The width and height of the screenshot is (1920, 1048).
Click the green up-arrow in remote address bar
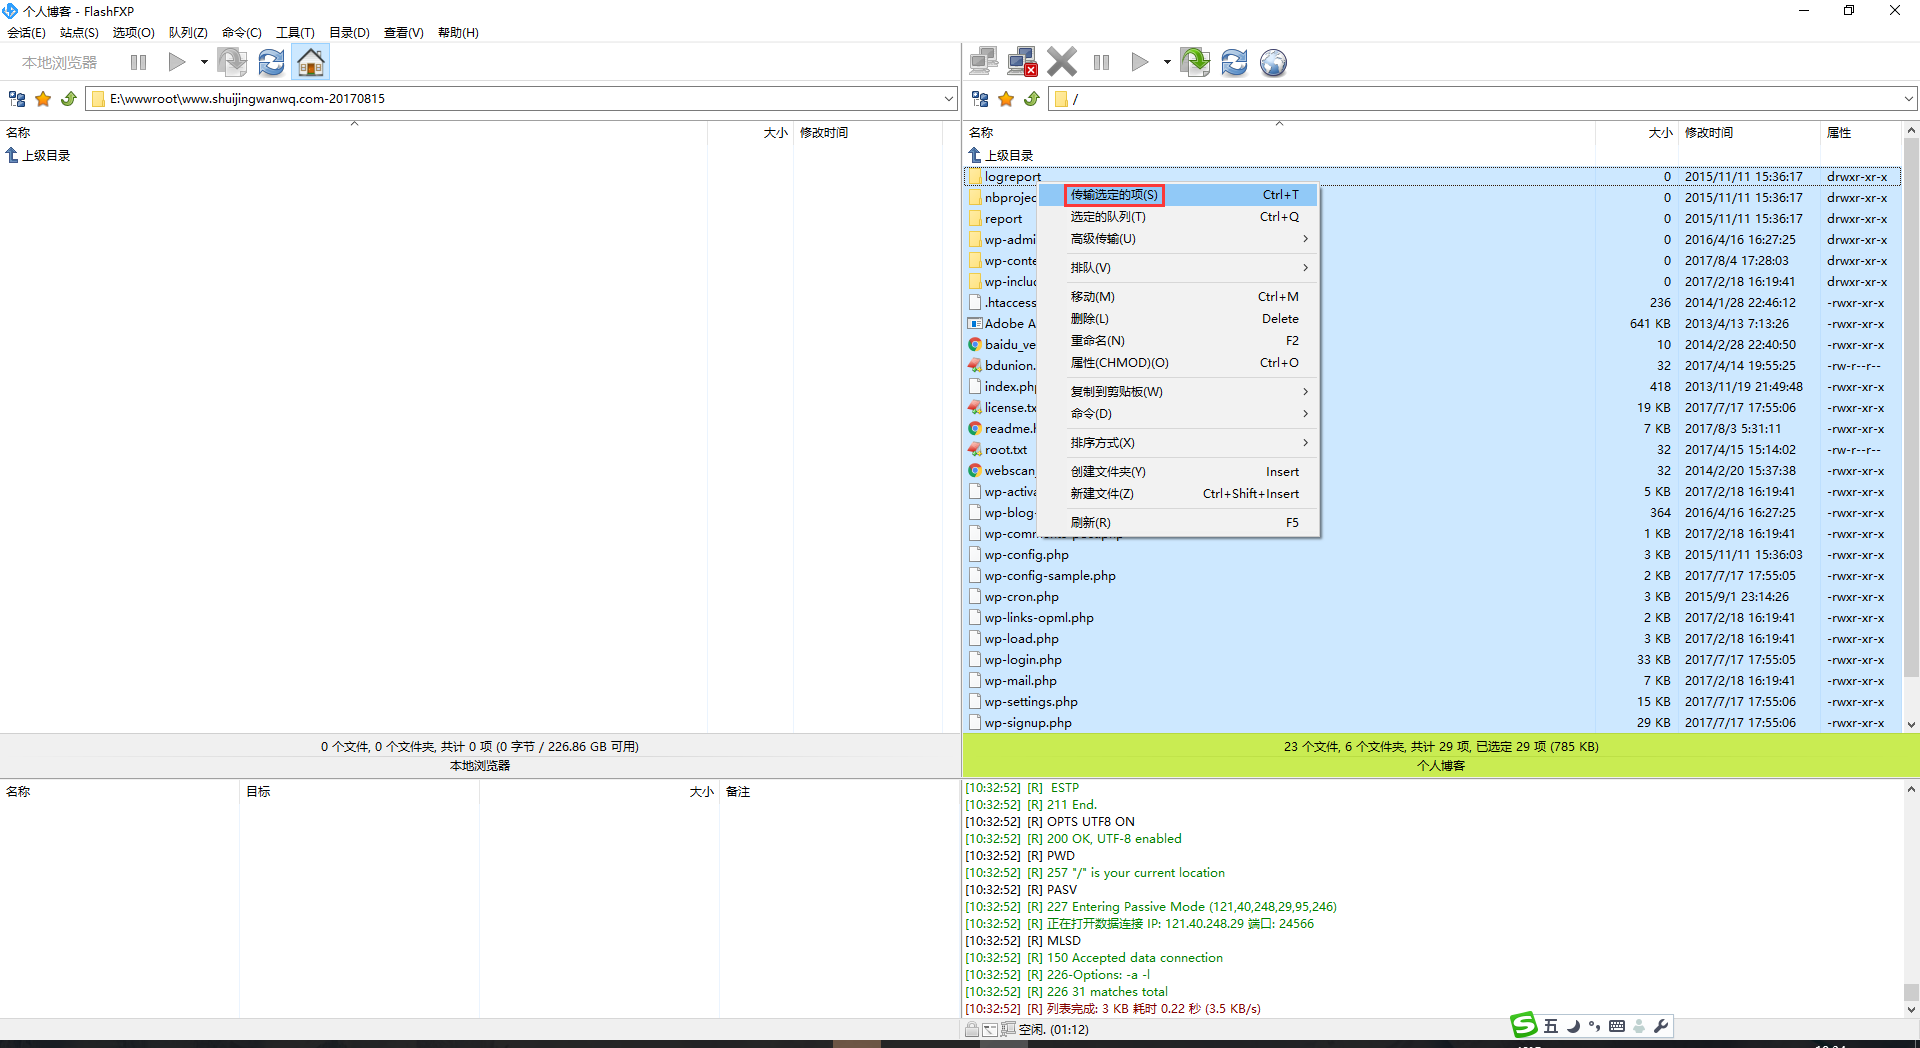pyautogui.click(x=1032, y=98)
